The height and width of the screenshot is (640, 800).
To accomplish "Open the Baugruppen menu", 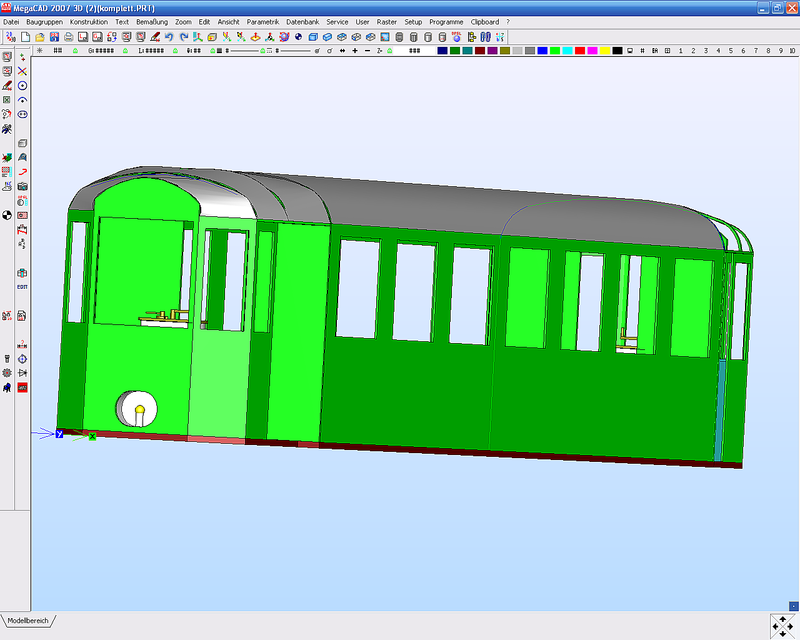I will (44, 22).
